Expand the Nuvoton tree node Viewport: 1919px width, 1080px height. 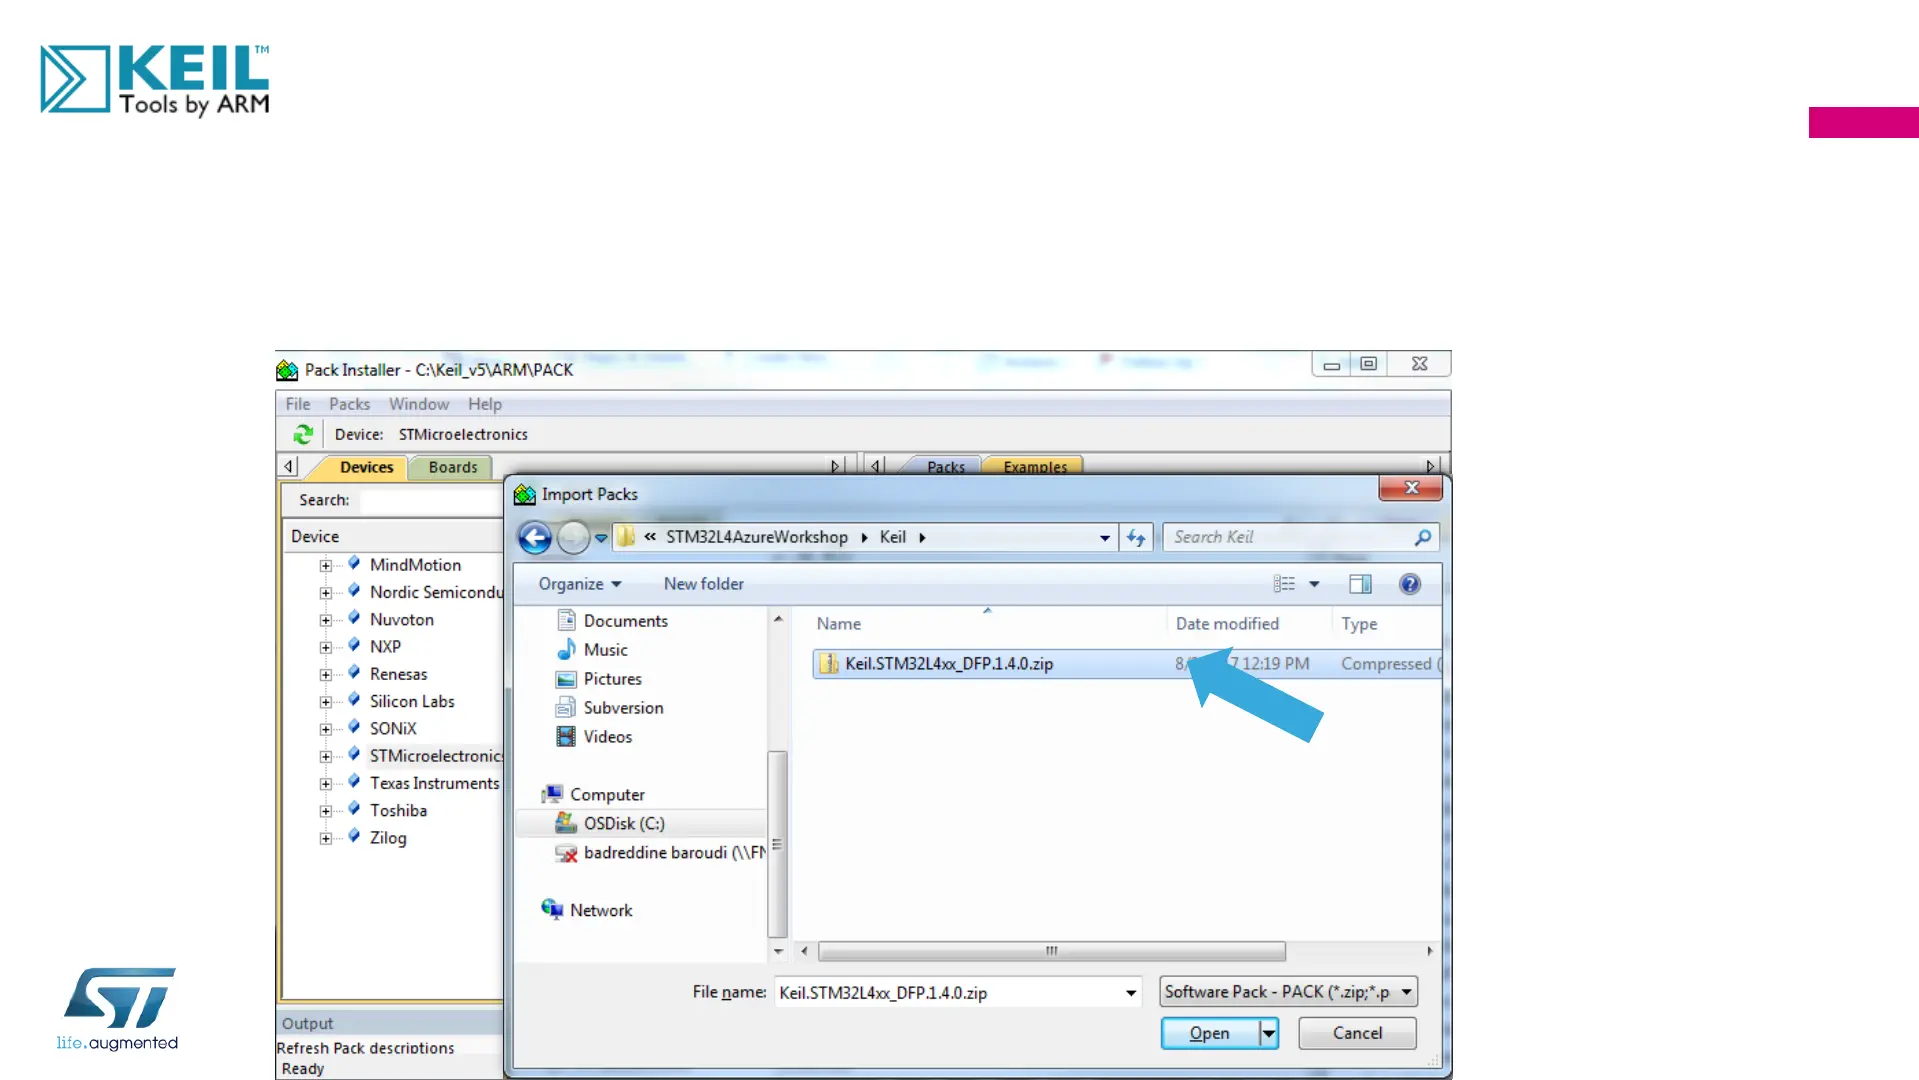point(326,620)
